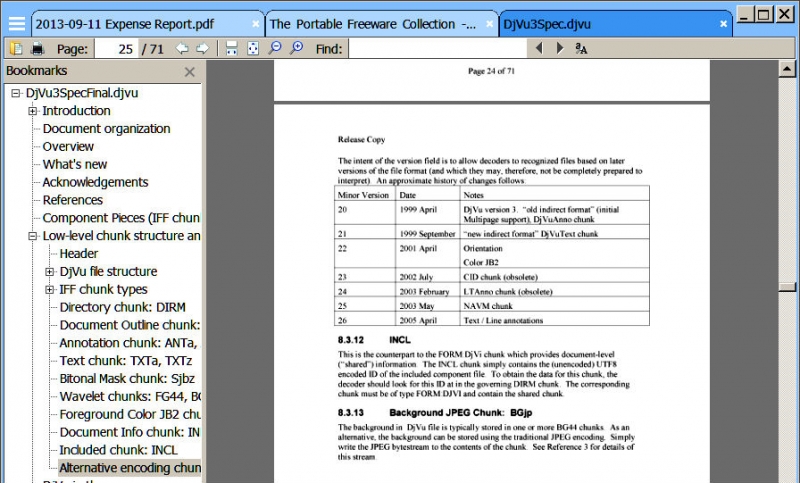Close the Bookmarks sidebar panel
This screenshot has height=483, width=800.
click(190, 72)
